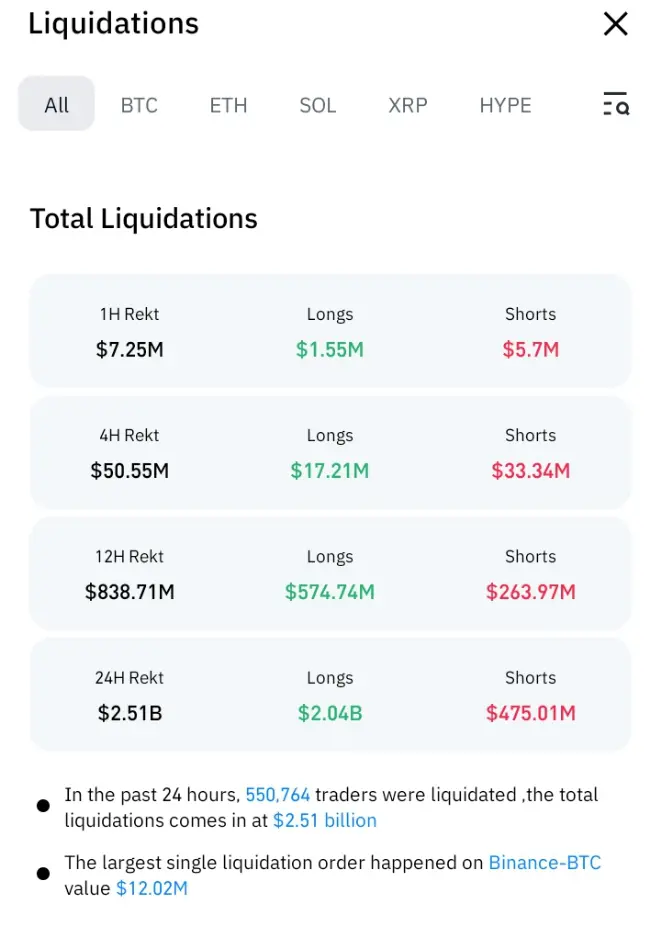Switch to the SOL tab
Image resolution: width=661 pixels, height=944 pixels.
pyautogui.click(x=317, y=105)
